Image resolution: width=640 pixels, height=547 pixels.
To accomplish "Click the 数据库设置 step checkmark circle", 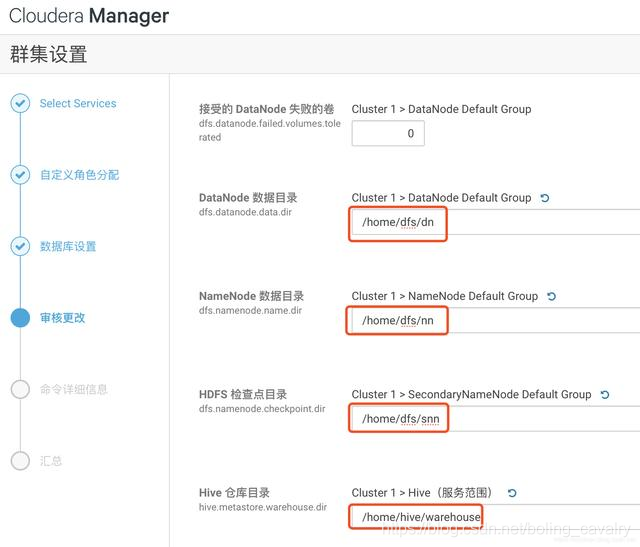I will pos(20,246).
